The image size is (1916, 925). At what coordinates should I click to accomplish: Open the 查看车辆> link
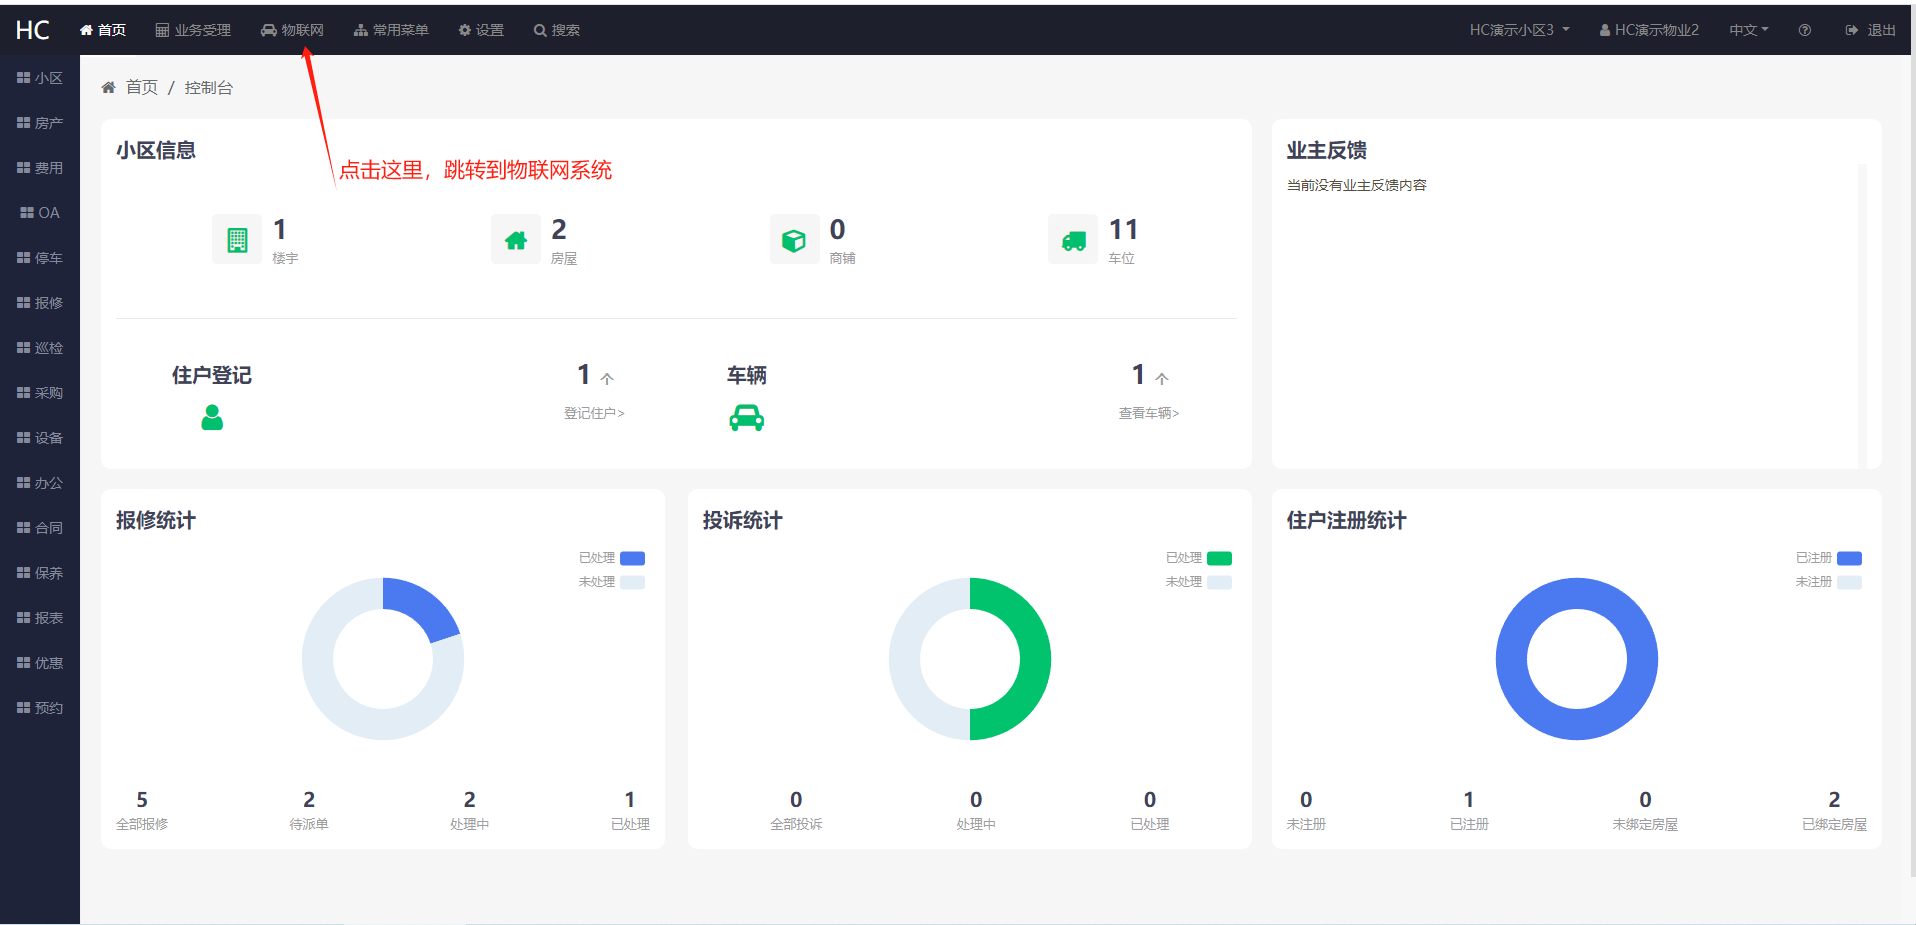pyautogui.click(x=1149, y=413)
